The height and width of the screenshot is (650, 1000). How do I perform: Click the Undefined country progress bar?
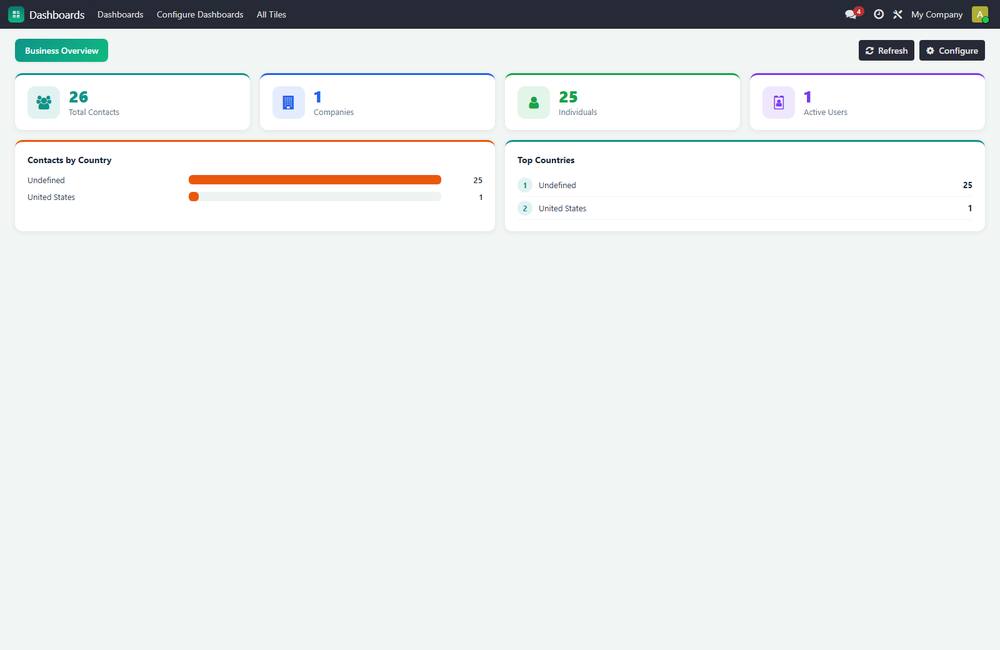[315, 180]
